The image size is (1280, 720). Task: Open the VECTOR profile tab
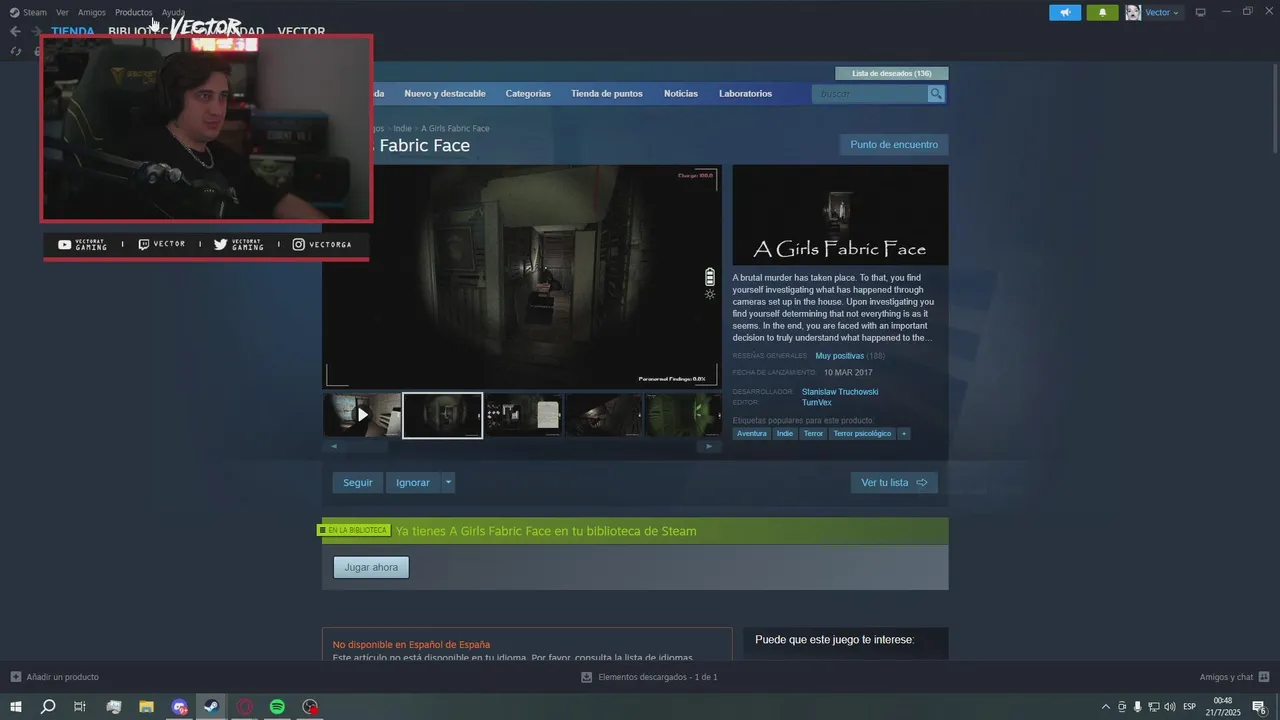(301, 31)
